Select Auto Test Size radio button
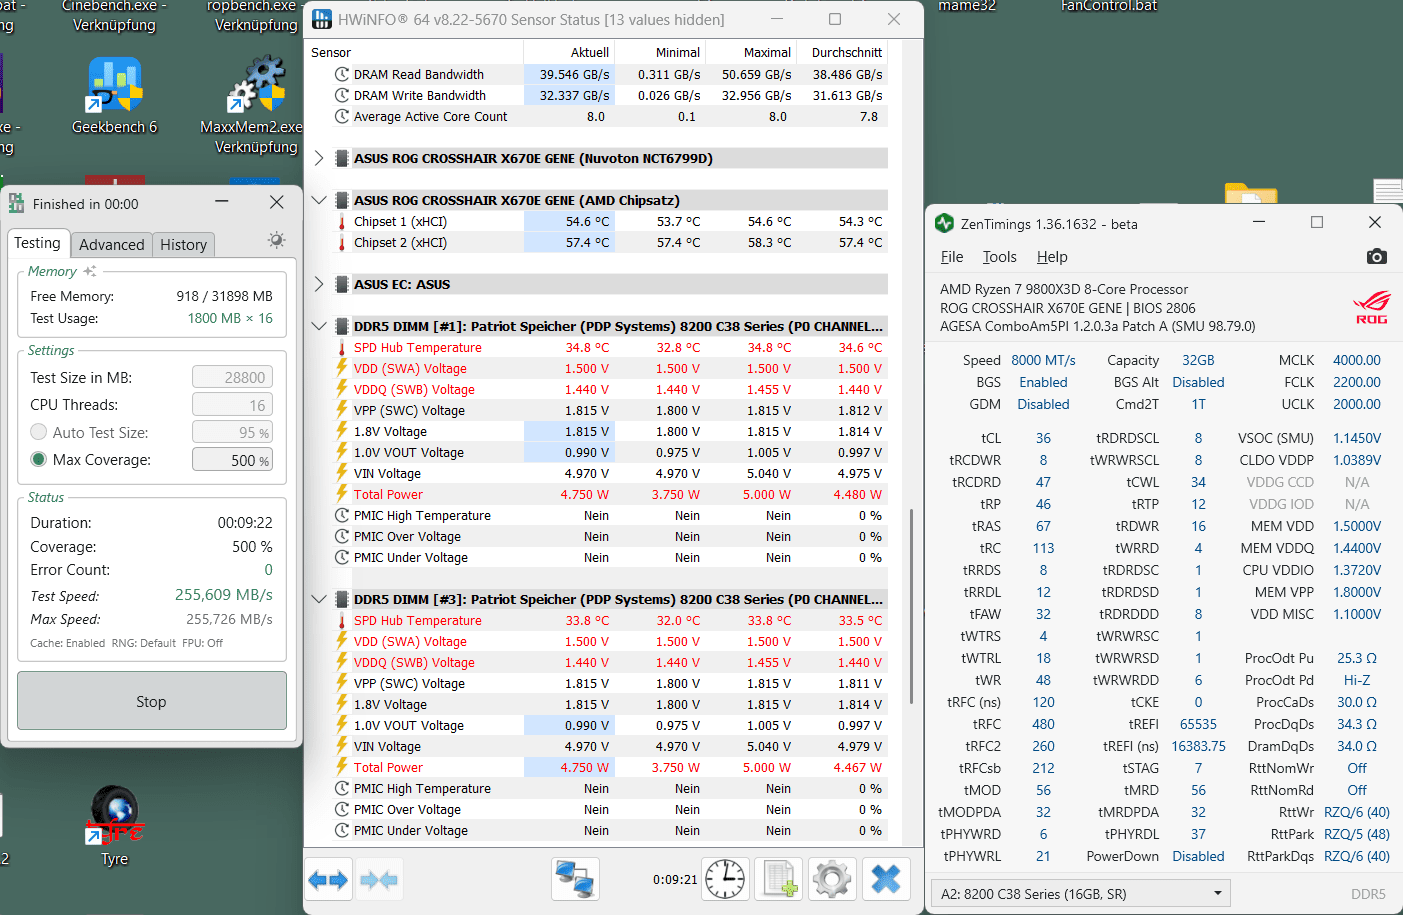This screenshot has width=1403, height=915. tap(39, 432)
